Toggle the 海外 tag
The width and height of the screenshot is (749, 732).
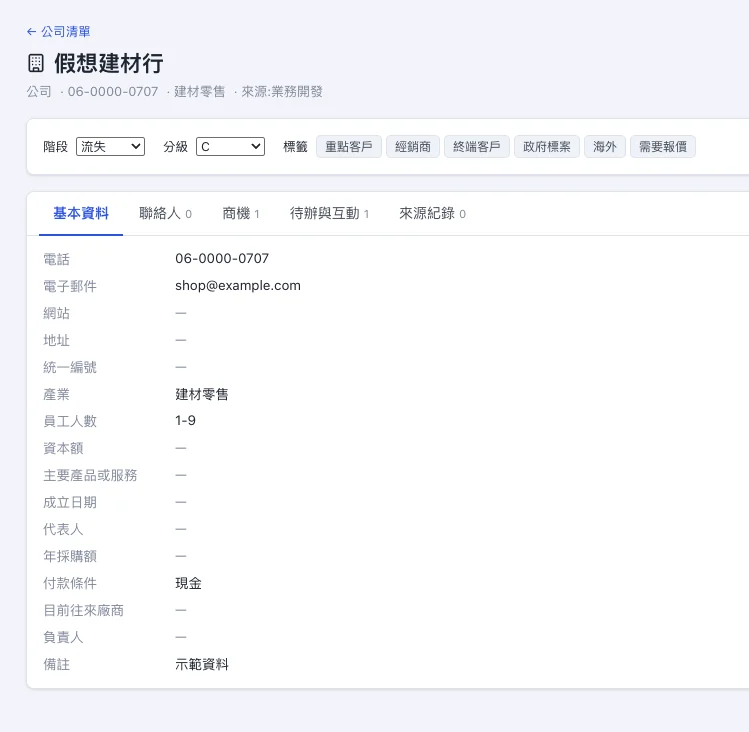(x=605, y=146)
